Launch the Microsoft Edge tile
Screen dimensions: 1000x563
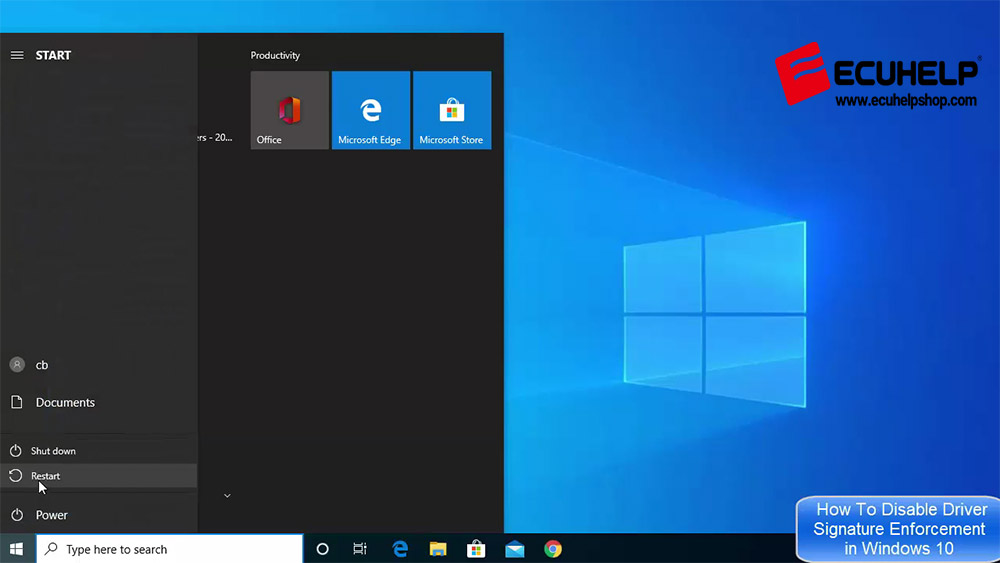[x=371, y=110]
